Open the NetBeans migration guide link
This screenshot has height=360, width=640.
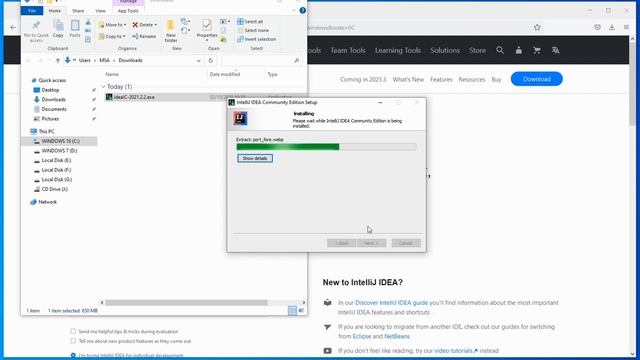coord(397,336)
